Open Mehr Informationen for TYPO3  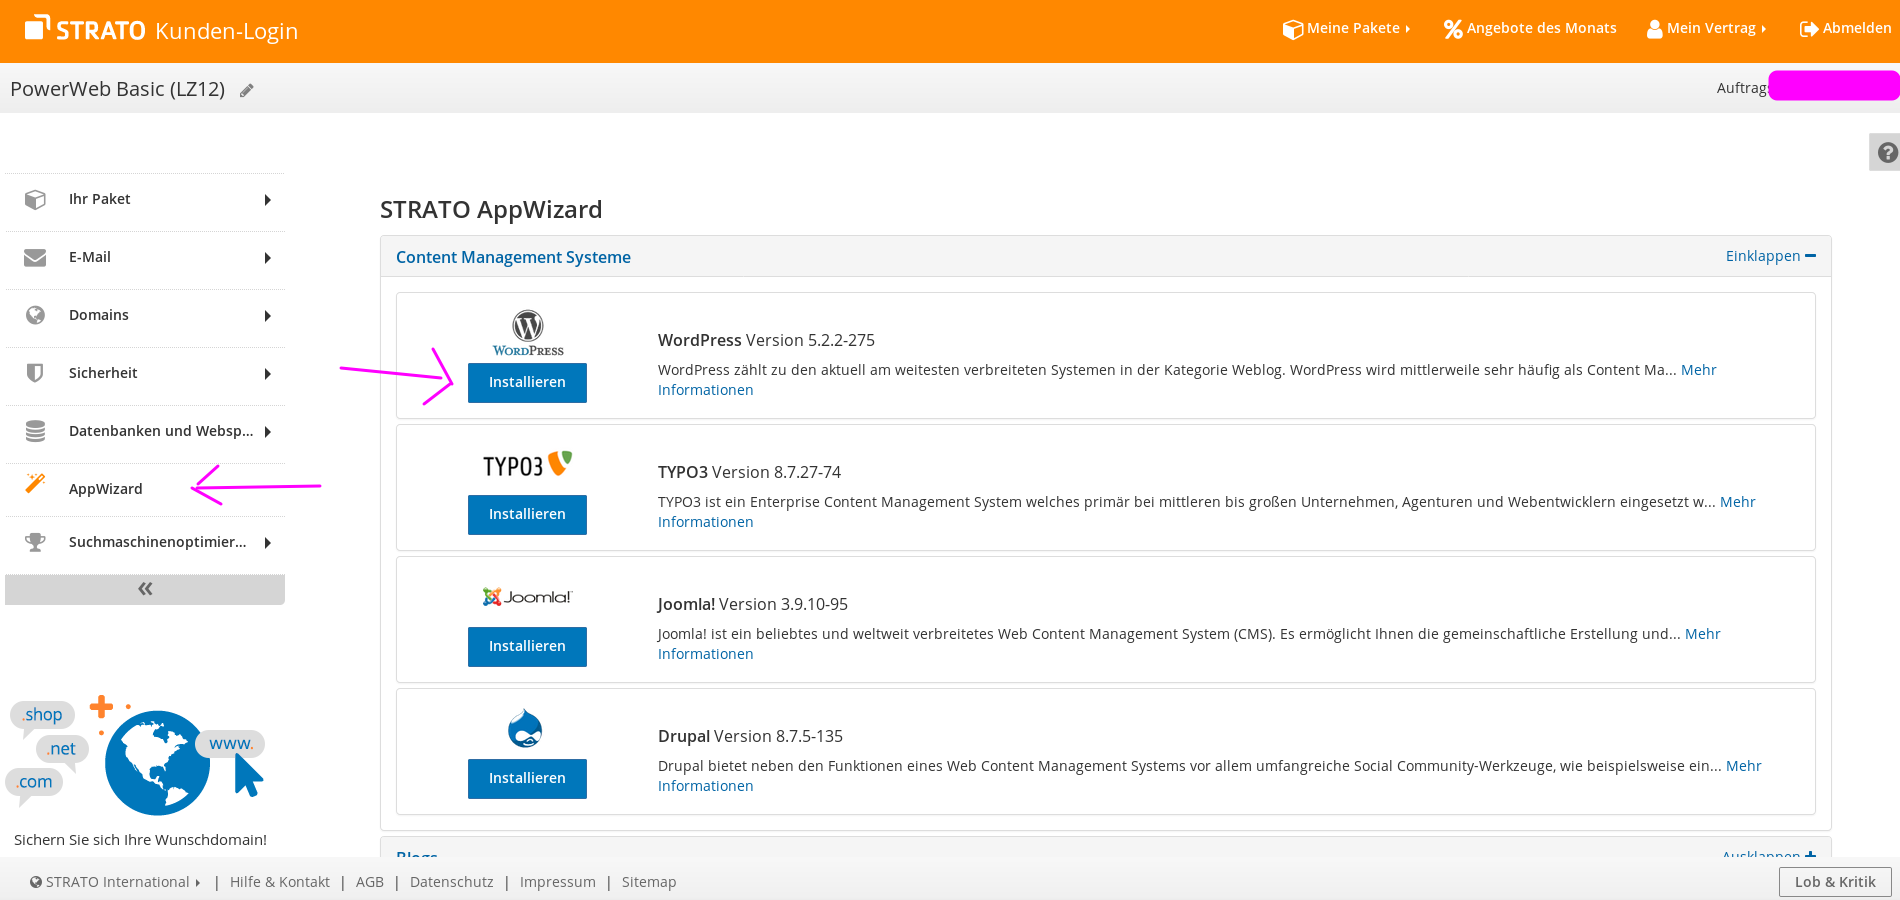coord(705,522)
